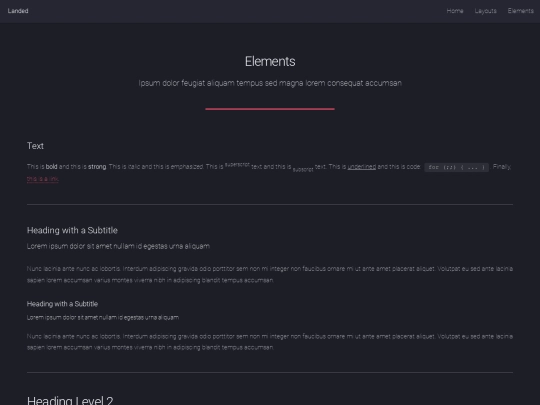Screen dimensions: 540x405
Task: Click the underlined word 'underlined'
Action: click(x=362, y=167)
